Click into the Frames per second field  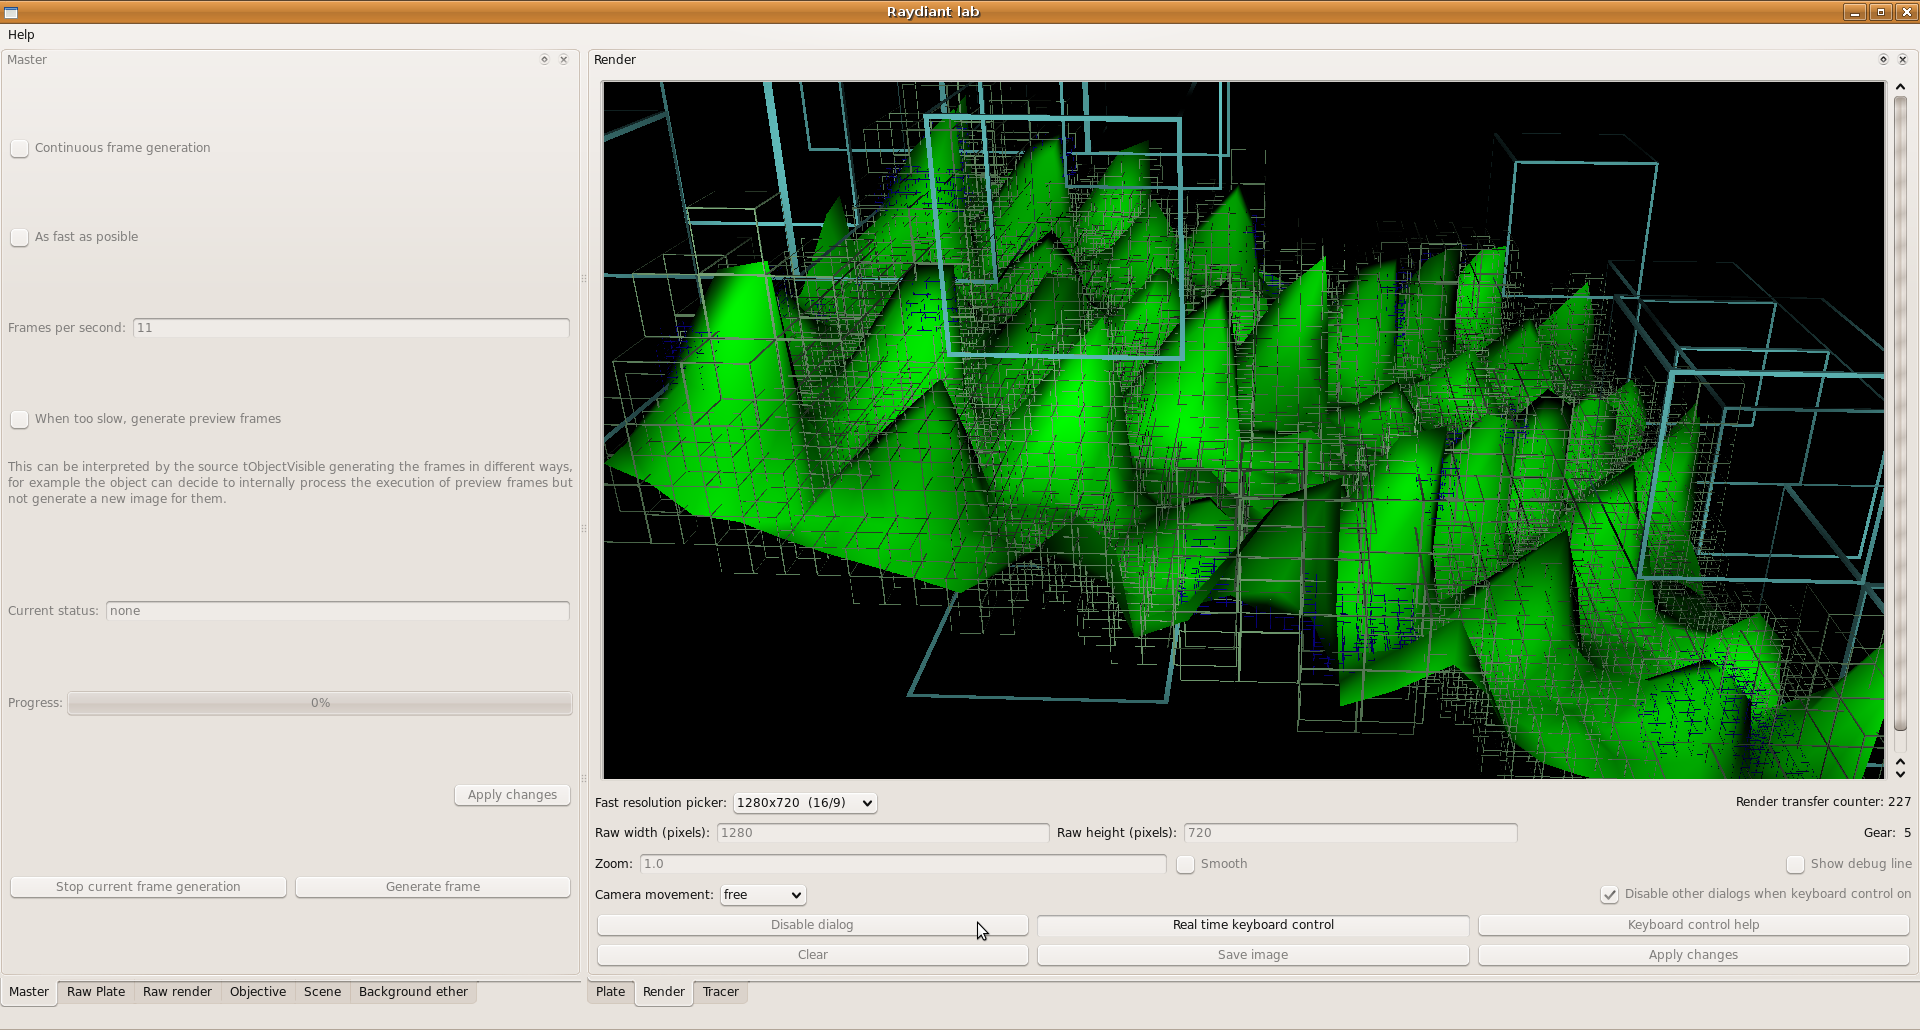click(x=351, y=328)
